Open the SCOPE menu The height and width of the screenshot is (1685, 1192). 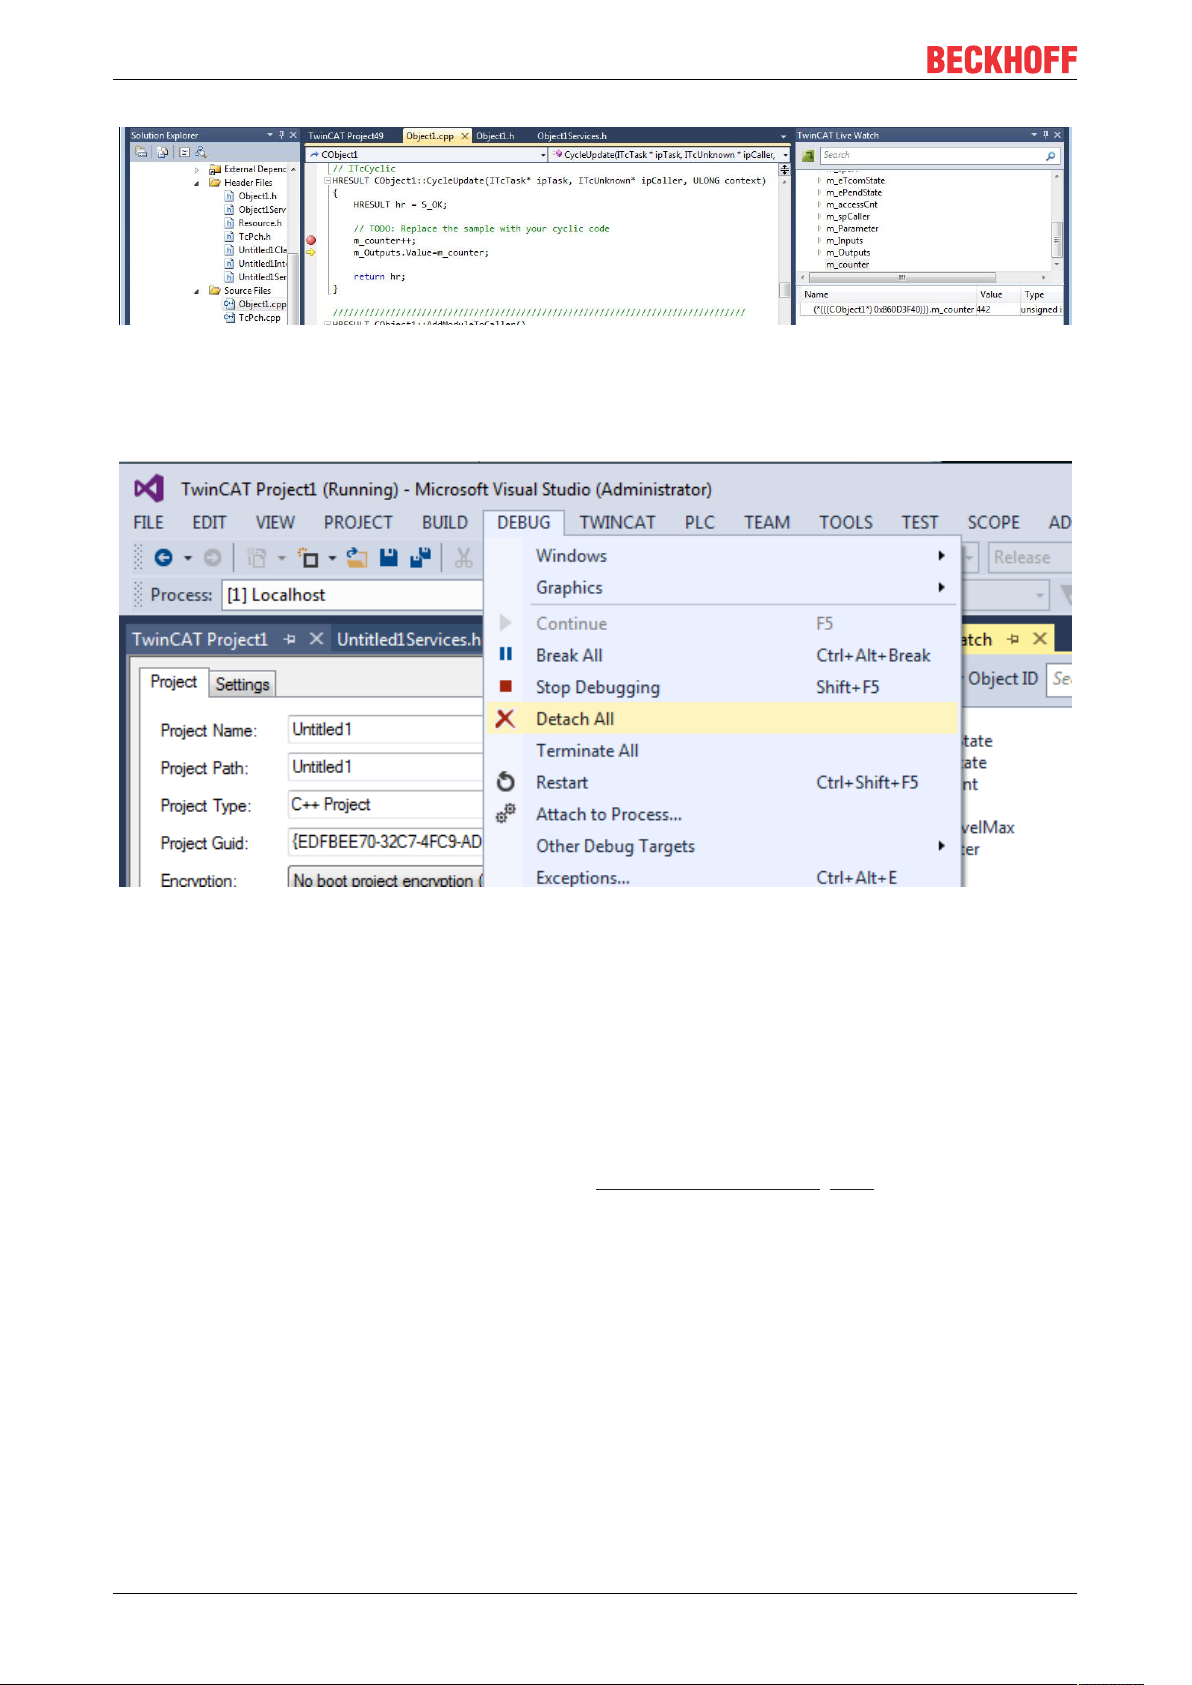(x=994, y=522)
